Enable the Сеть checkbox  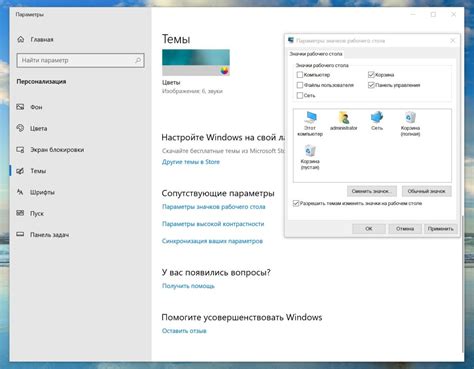[x=300, y=95]
